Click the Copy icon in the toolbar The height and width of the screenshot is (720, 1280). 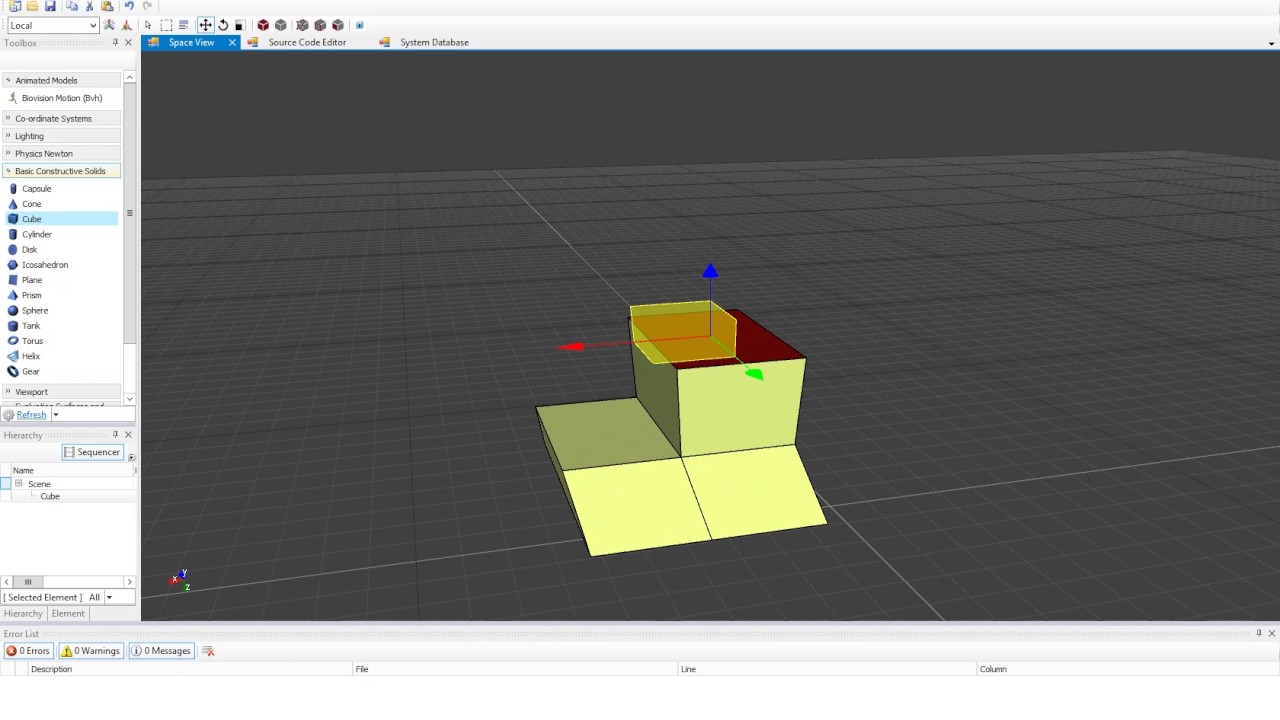point(71,6)
